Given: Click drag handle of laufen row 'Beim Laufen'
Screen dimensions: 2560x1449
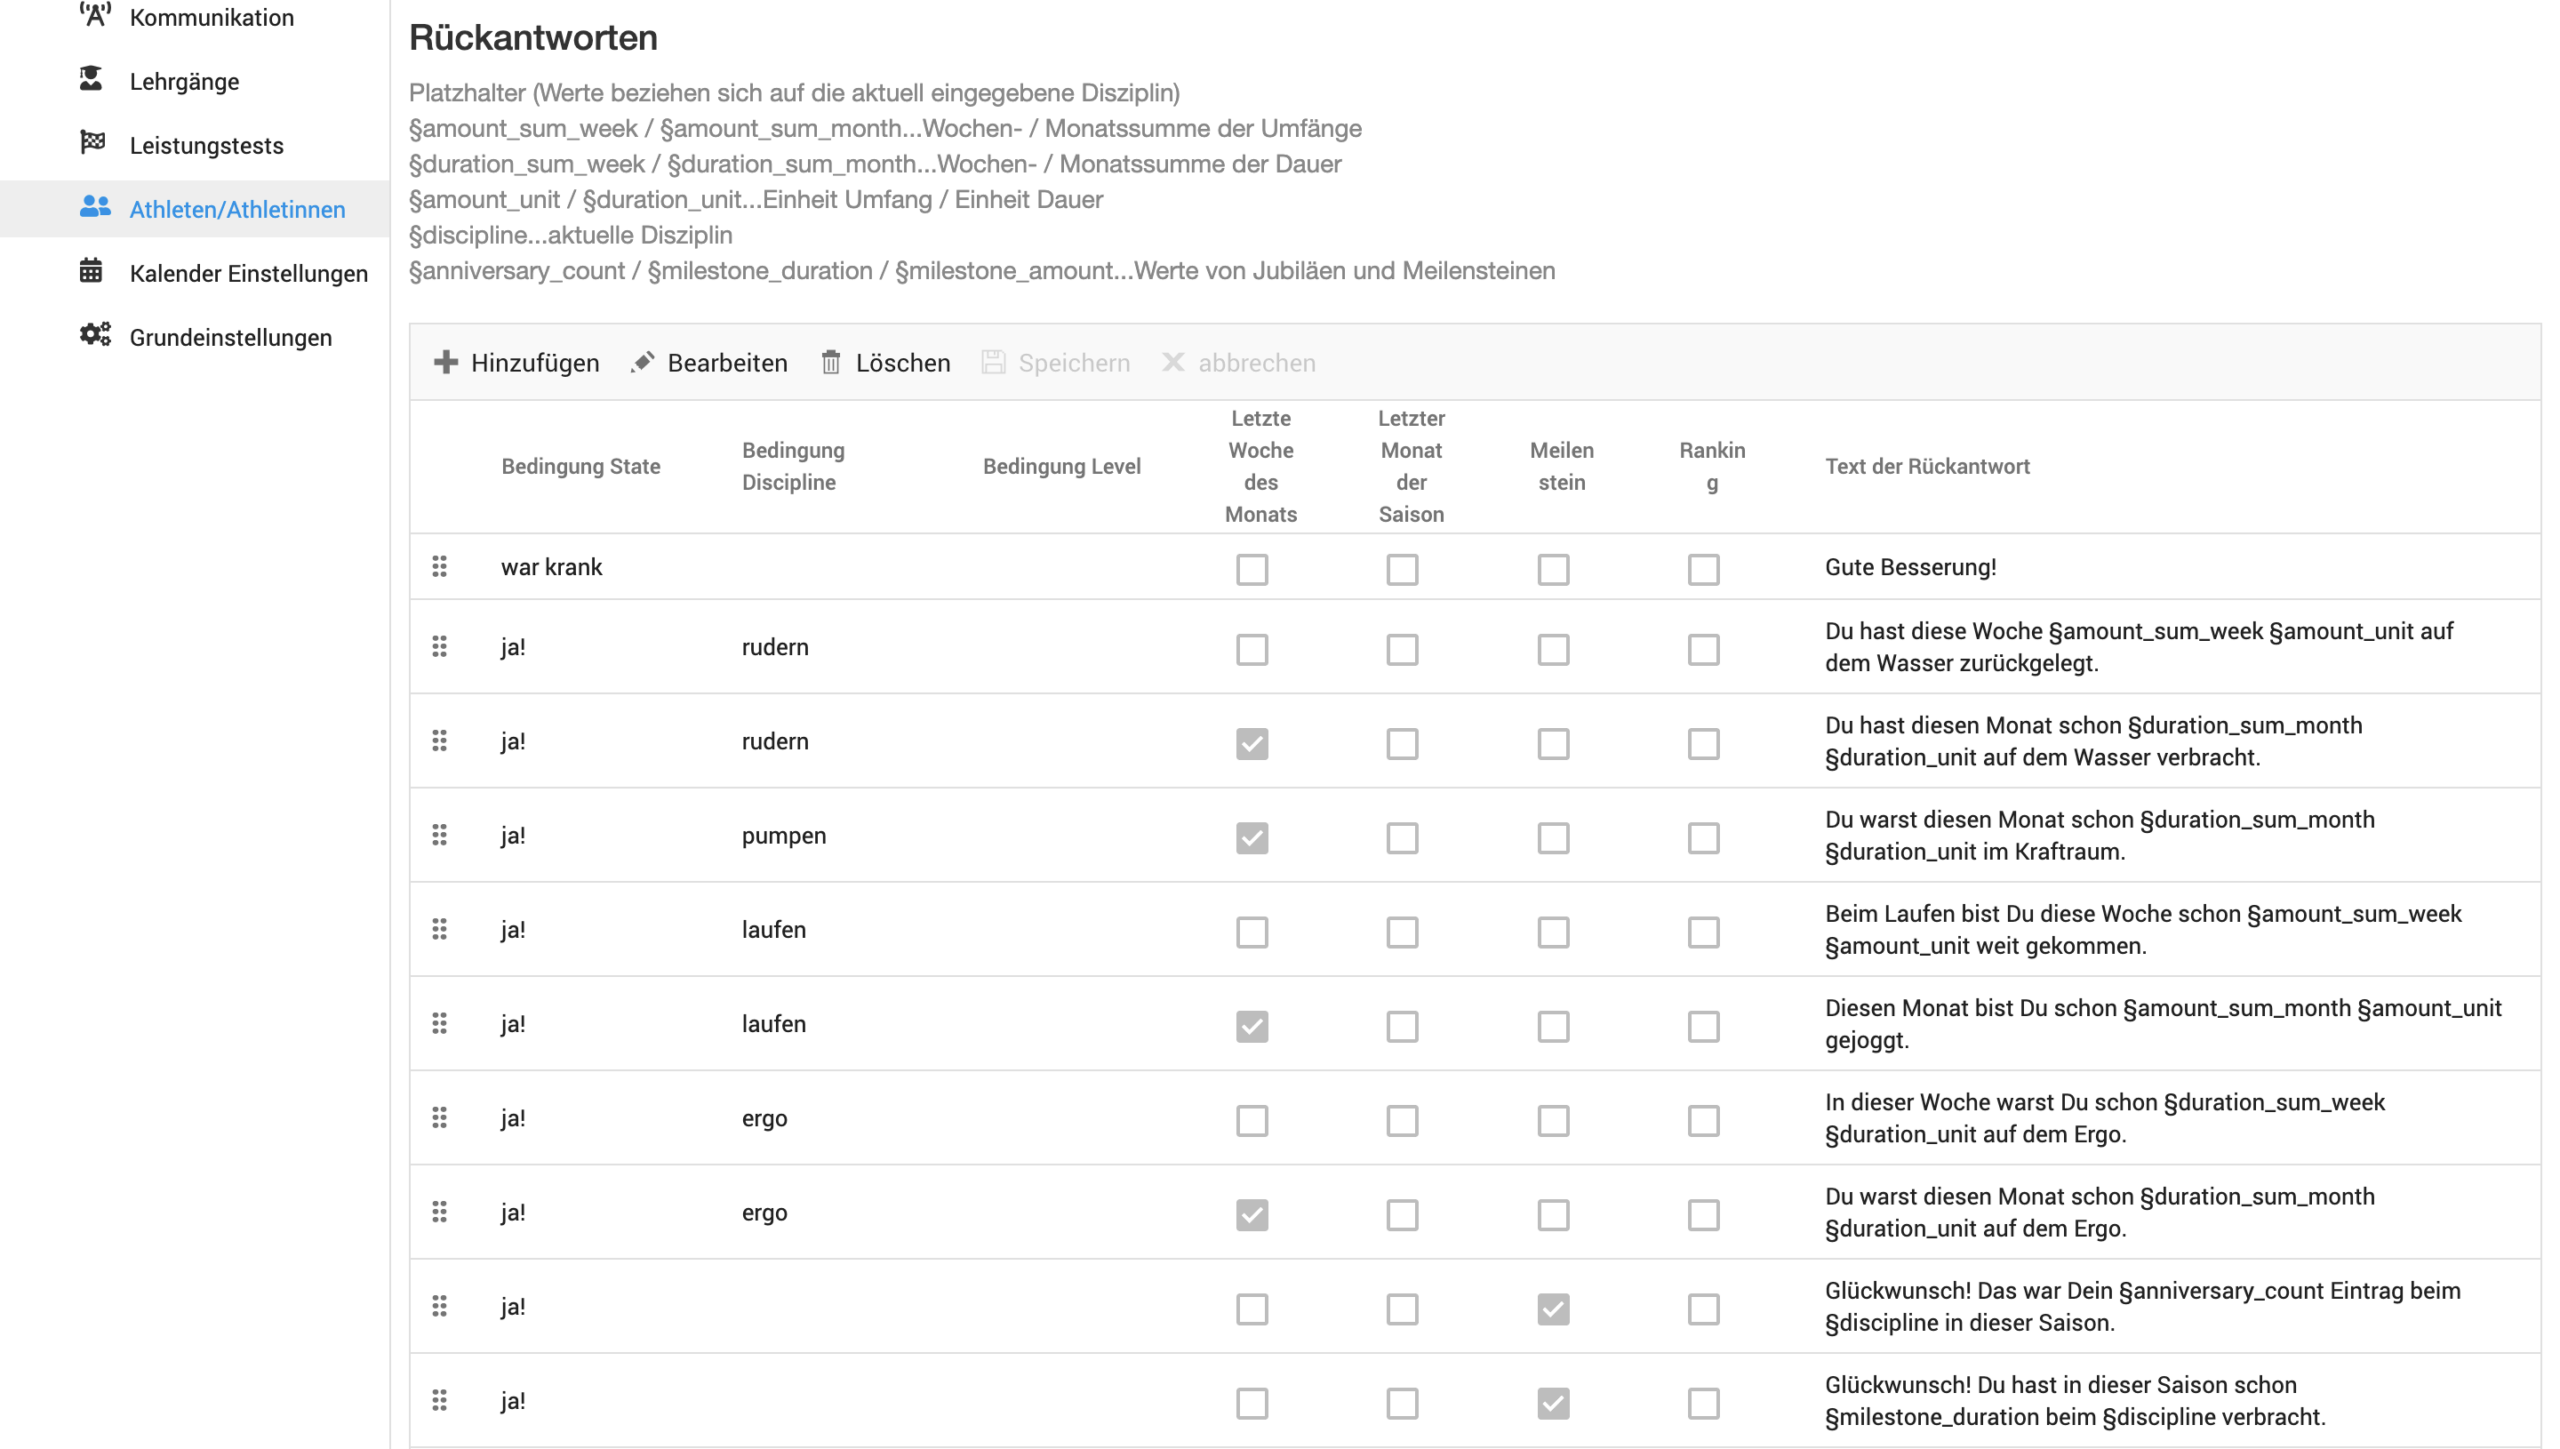Looking at the screenshot, I should [439, 930].
